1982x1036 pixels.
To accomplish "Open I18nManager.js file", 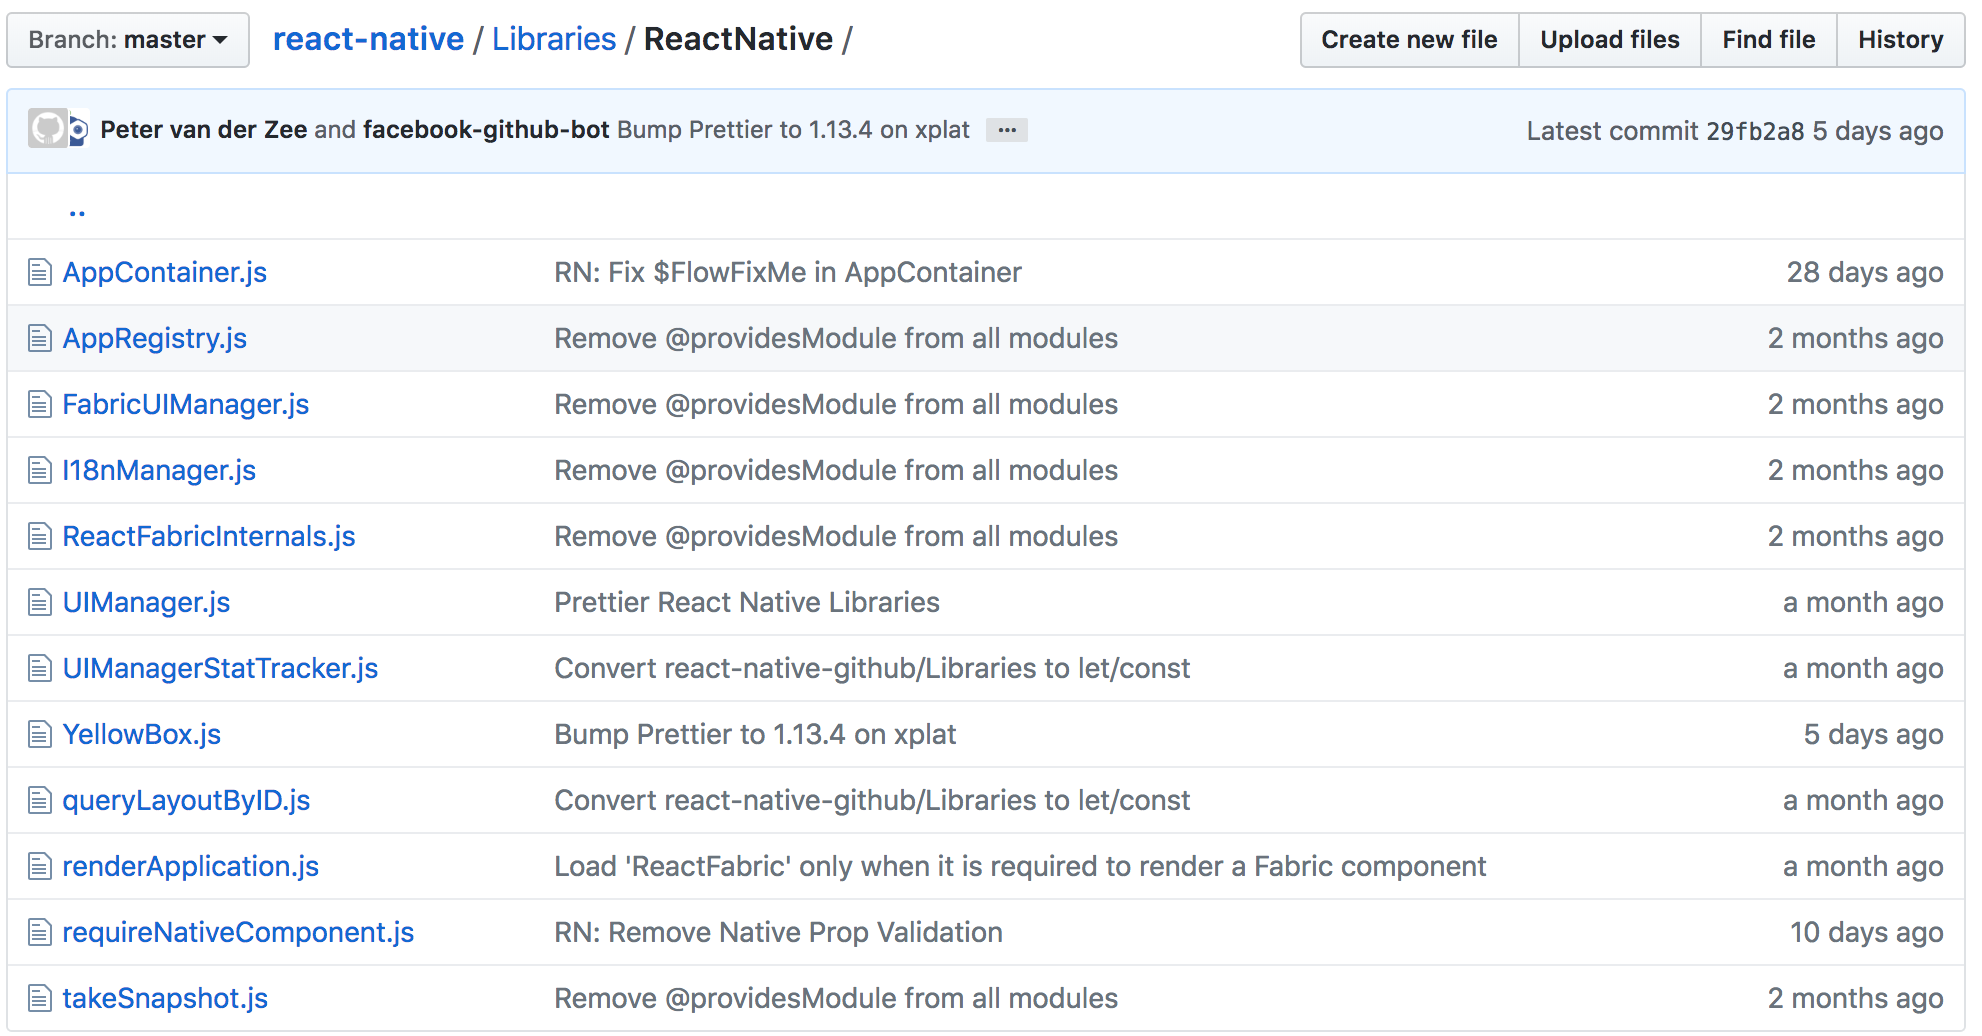I will pyautogui.click(x=159, y=470).
